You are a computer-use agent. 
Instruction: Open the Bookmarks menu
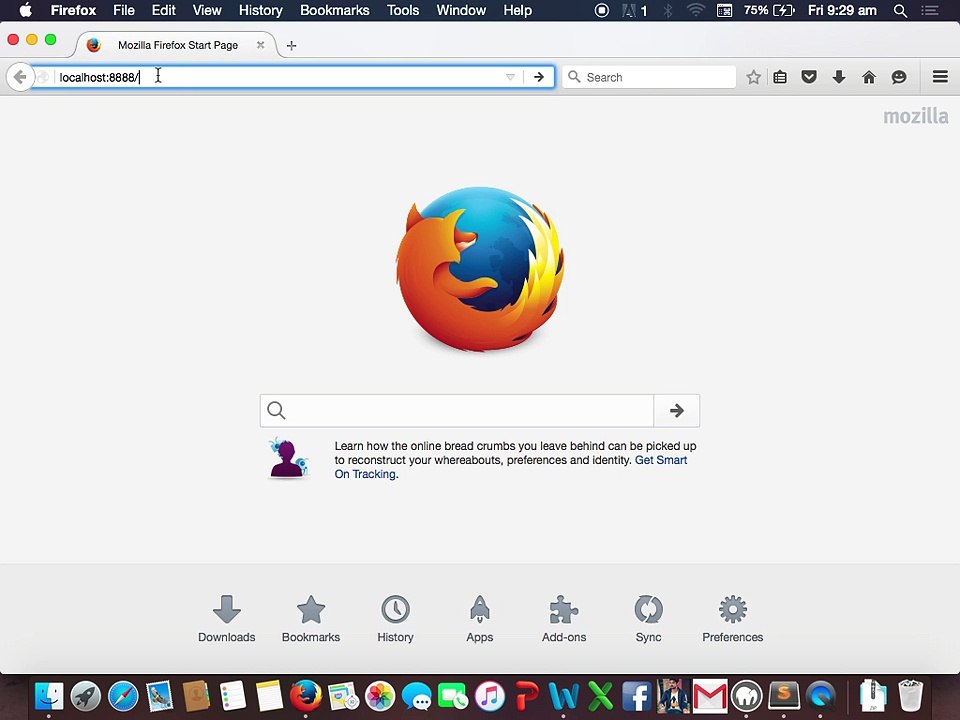point(335,10)
